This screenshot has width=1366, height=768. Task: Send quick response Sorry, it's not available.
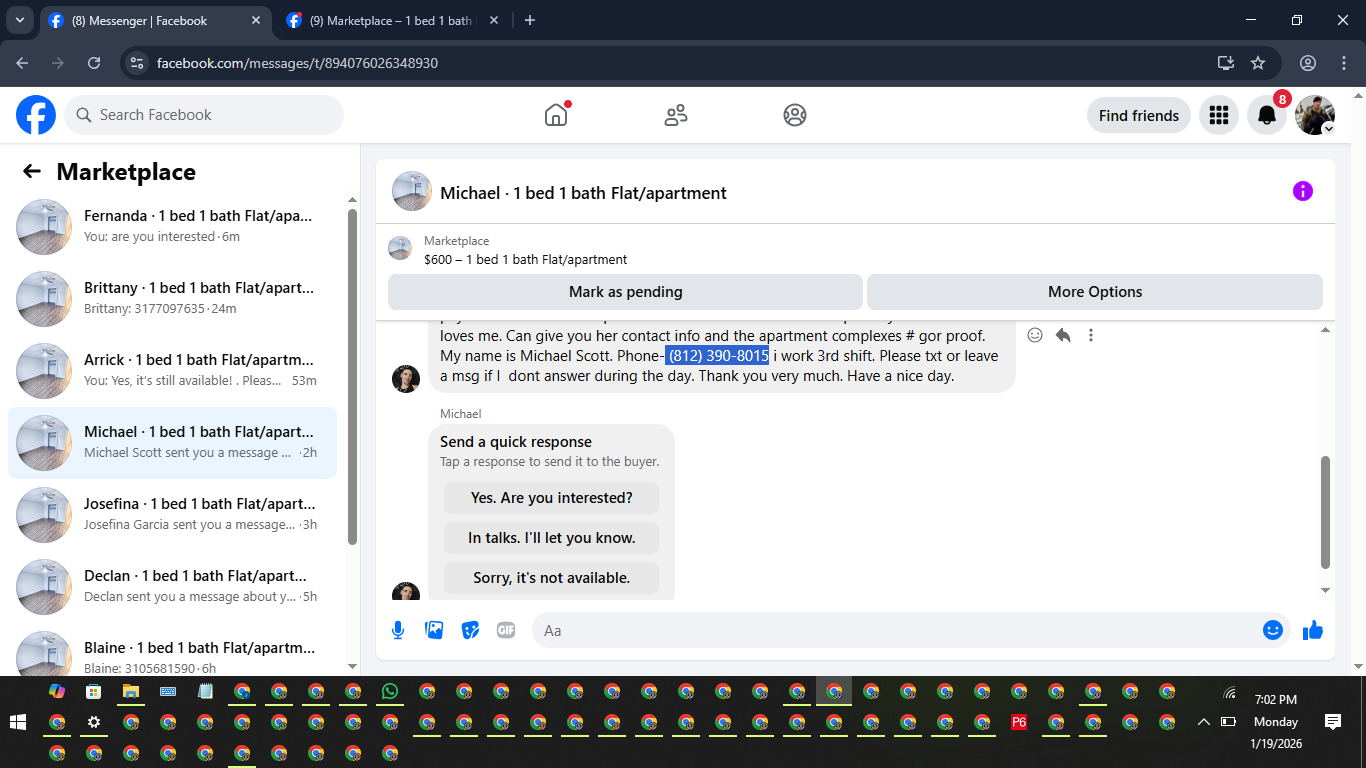pyautogui.click(x=552, y=578)
